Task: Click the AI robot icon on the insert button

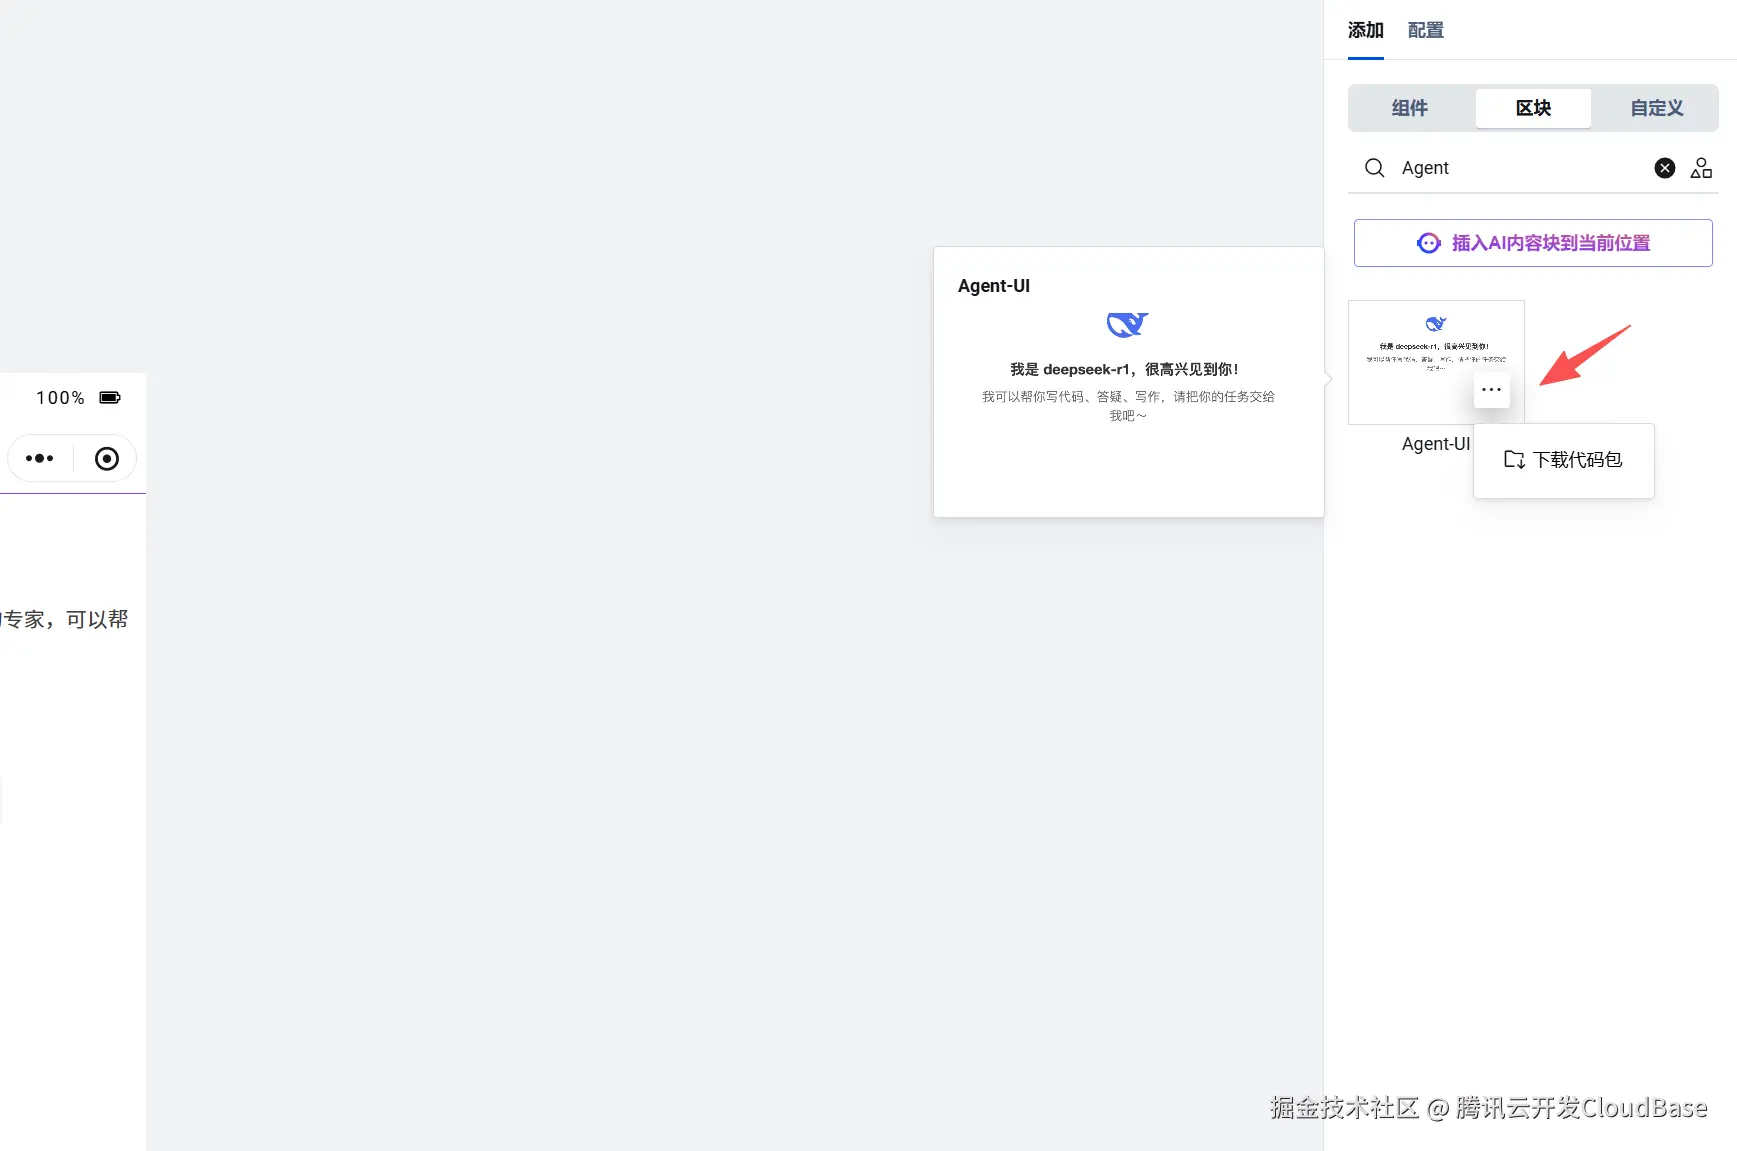Action: 1428,242
